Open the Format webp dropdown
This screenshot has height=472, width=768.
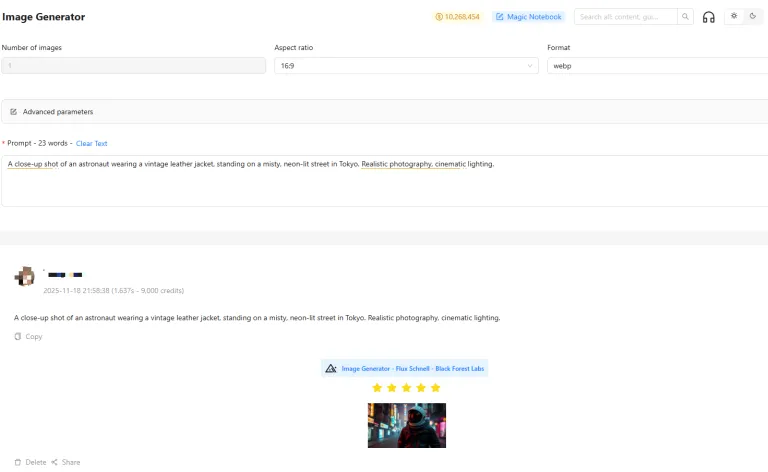click(657, 66)
